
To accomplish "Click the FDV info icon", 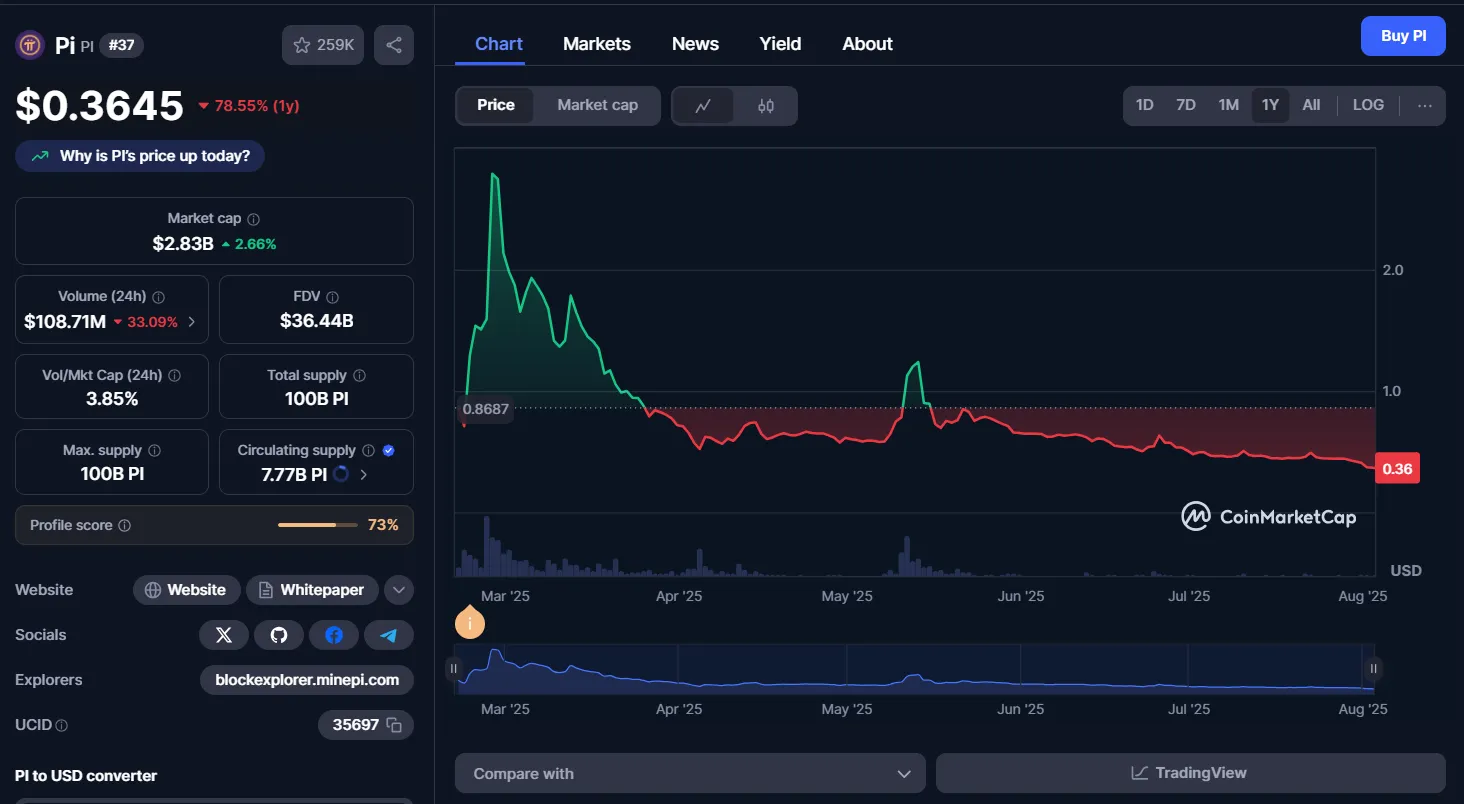I will pyautogui.click(x=333, y=297).
